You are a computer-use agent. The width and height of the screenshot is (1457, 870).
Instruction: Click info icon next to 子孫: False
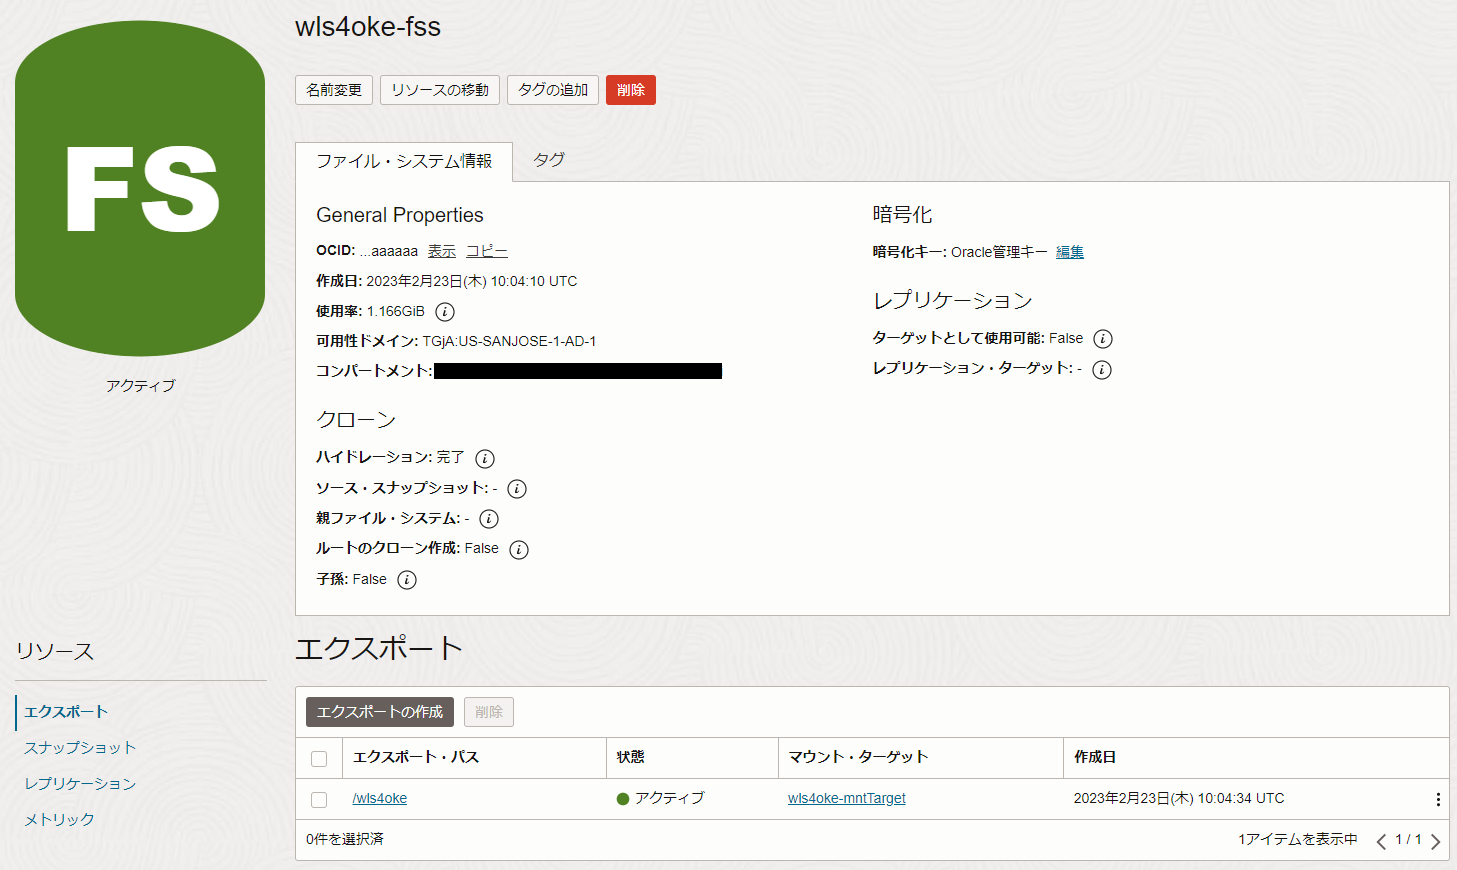407,580
